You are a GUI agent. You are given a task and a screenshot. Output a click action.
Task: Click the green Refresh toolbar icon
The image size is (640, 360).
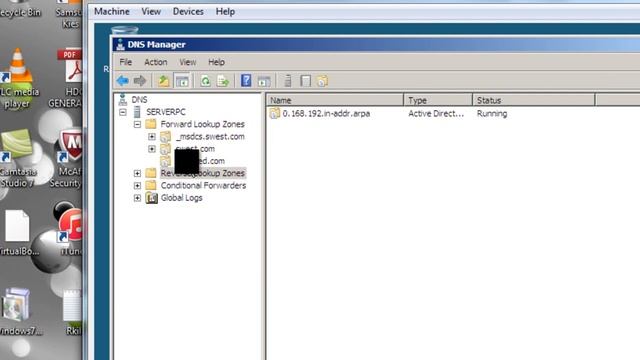(x=205, y=81)
